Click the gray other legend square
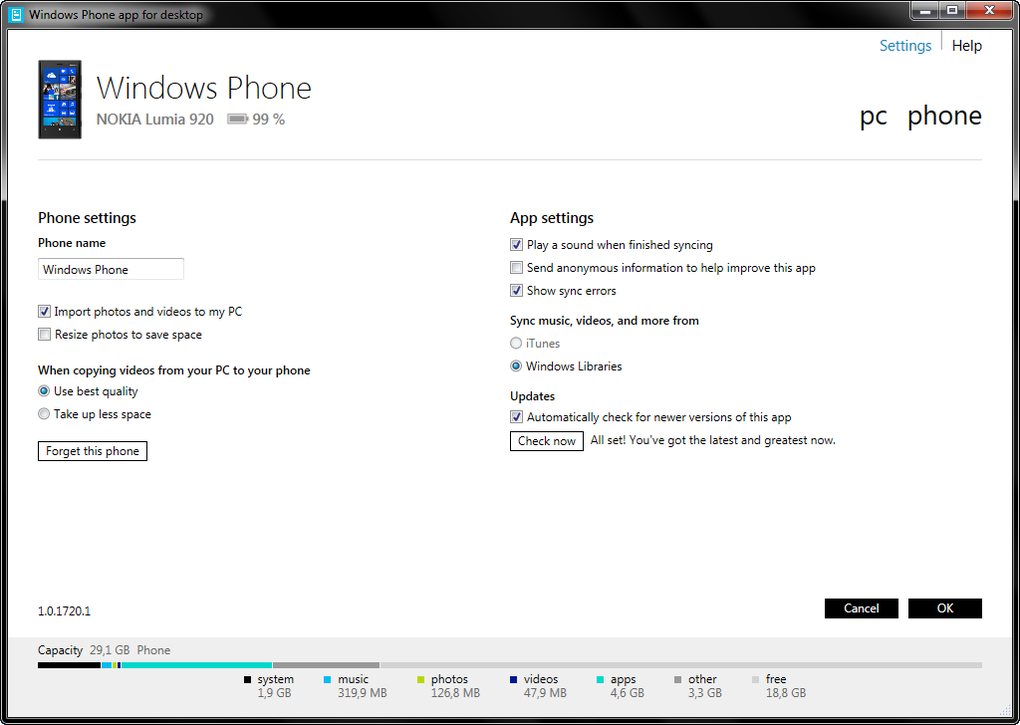This screenshot has height=725, width=1020. tap(678, 679)
